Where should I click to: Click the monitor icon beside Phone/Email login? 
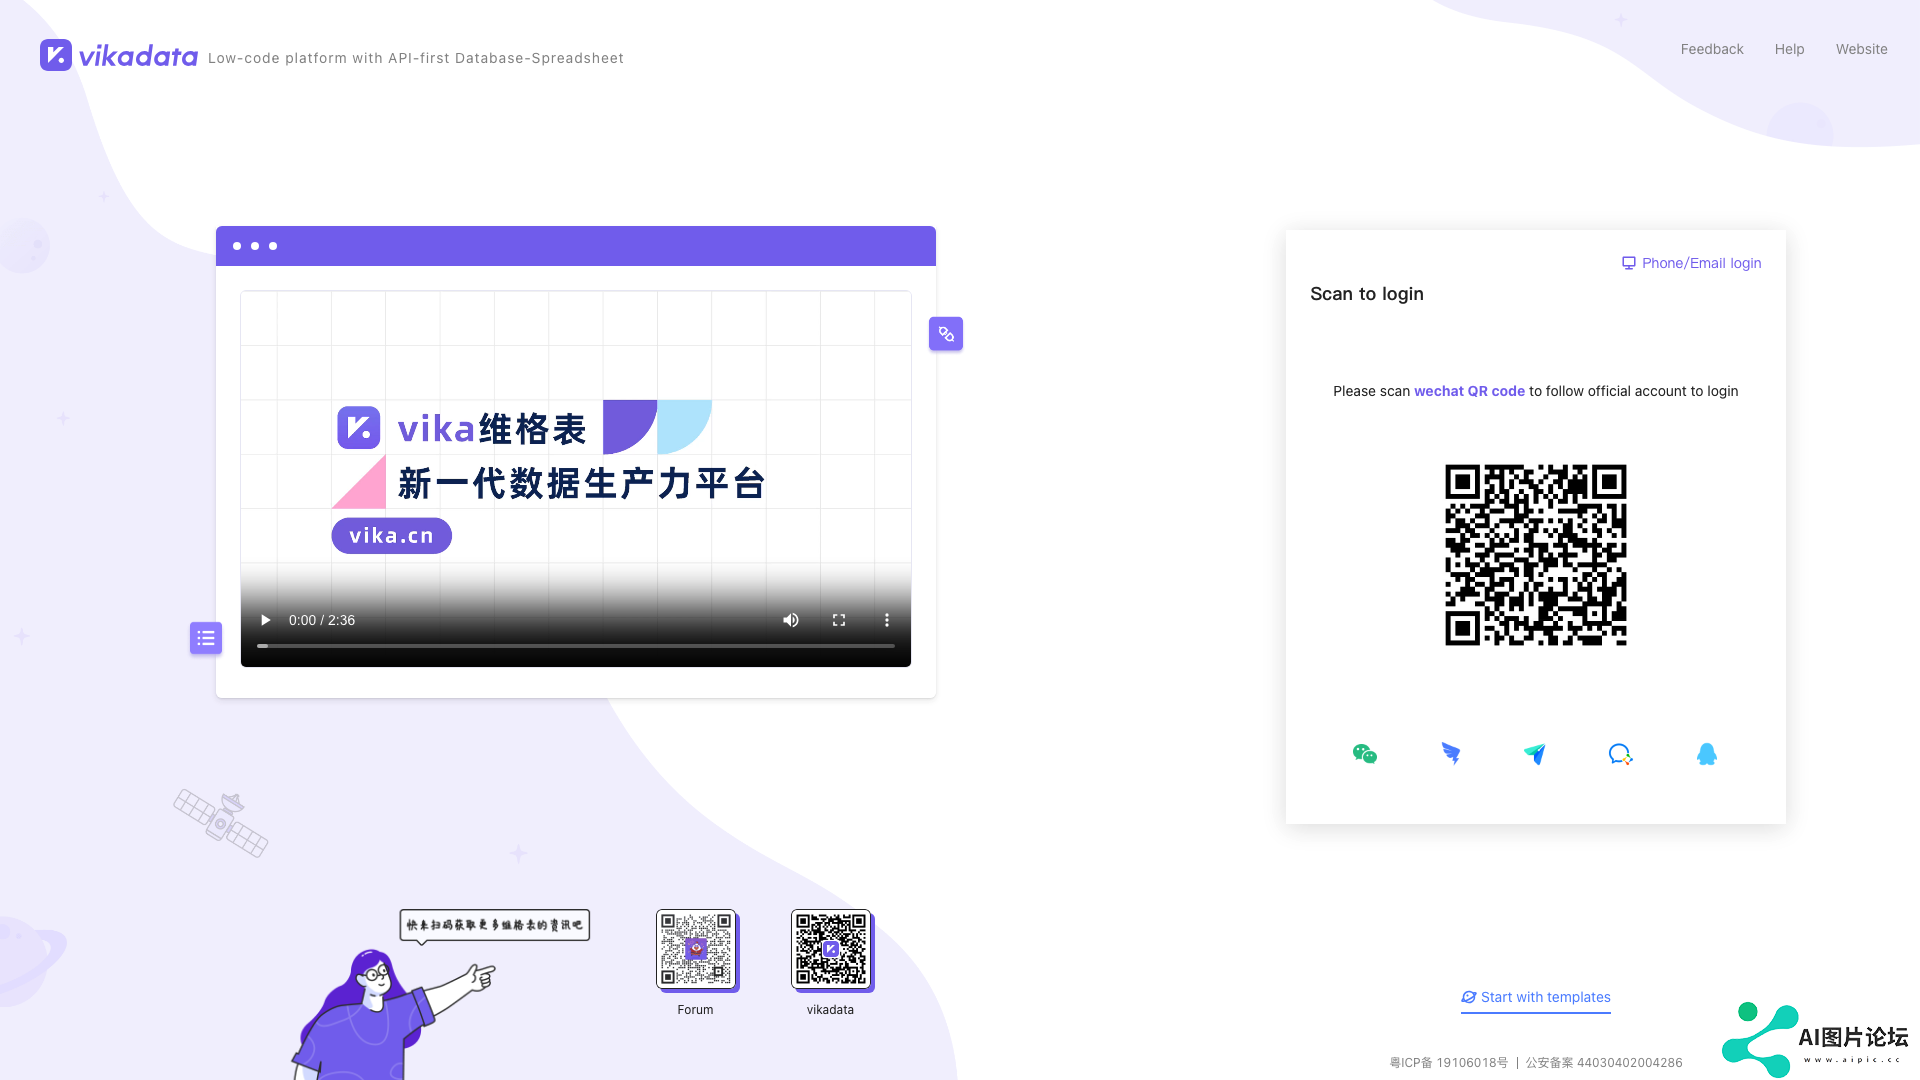(1629, 263)
